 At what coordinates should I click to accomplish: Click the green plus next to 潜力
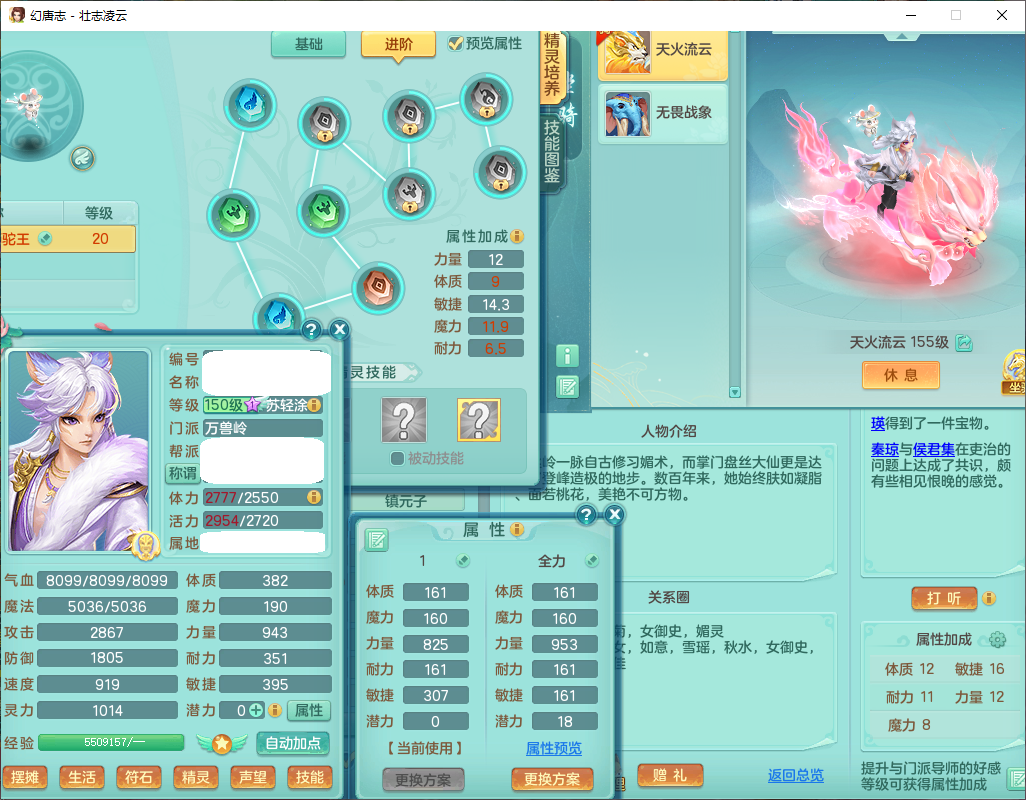(x=257, y=710)
